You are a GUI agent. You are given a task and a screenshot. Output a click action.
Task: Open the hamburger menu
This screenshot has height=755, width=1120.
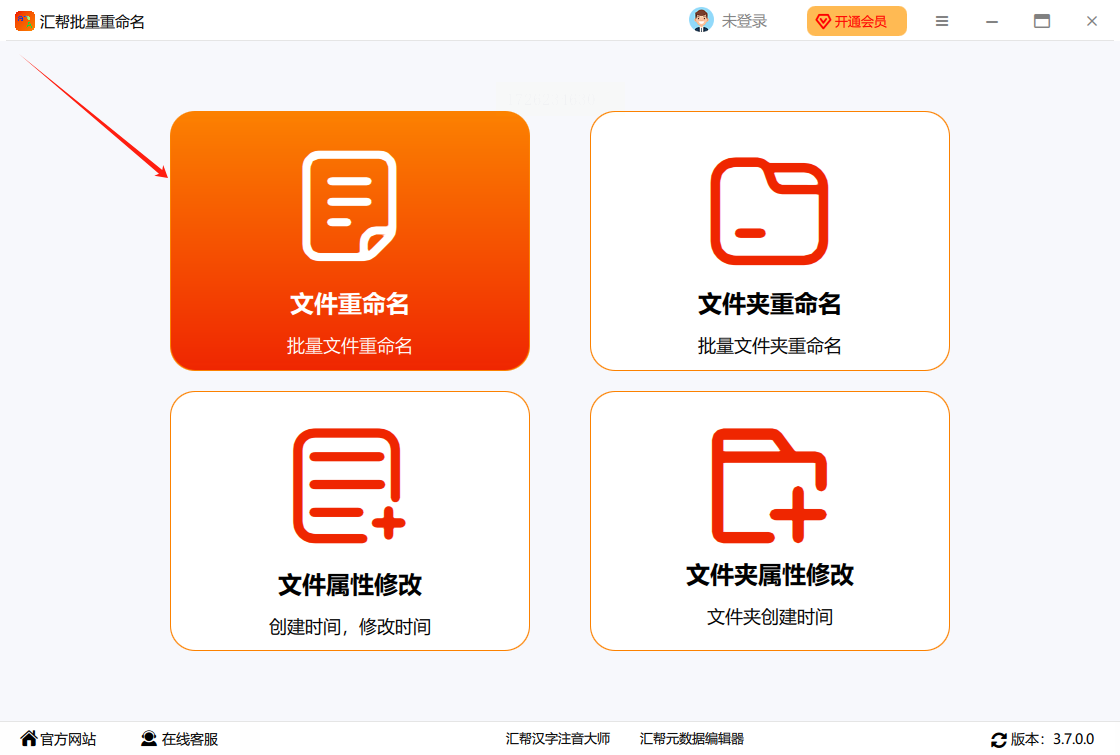(942, 21)
